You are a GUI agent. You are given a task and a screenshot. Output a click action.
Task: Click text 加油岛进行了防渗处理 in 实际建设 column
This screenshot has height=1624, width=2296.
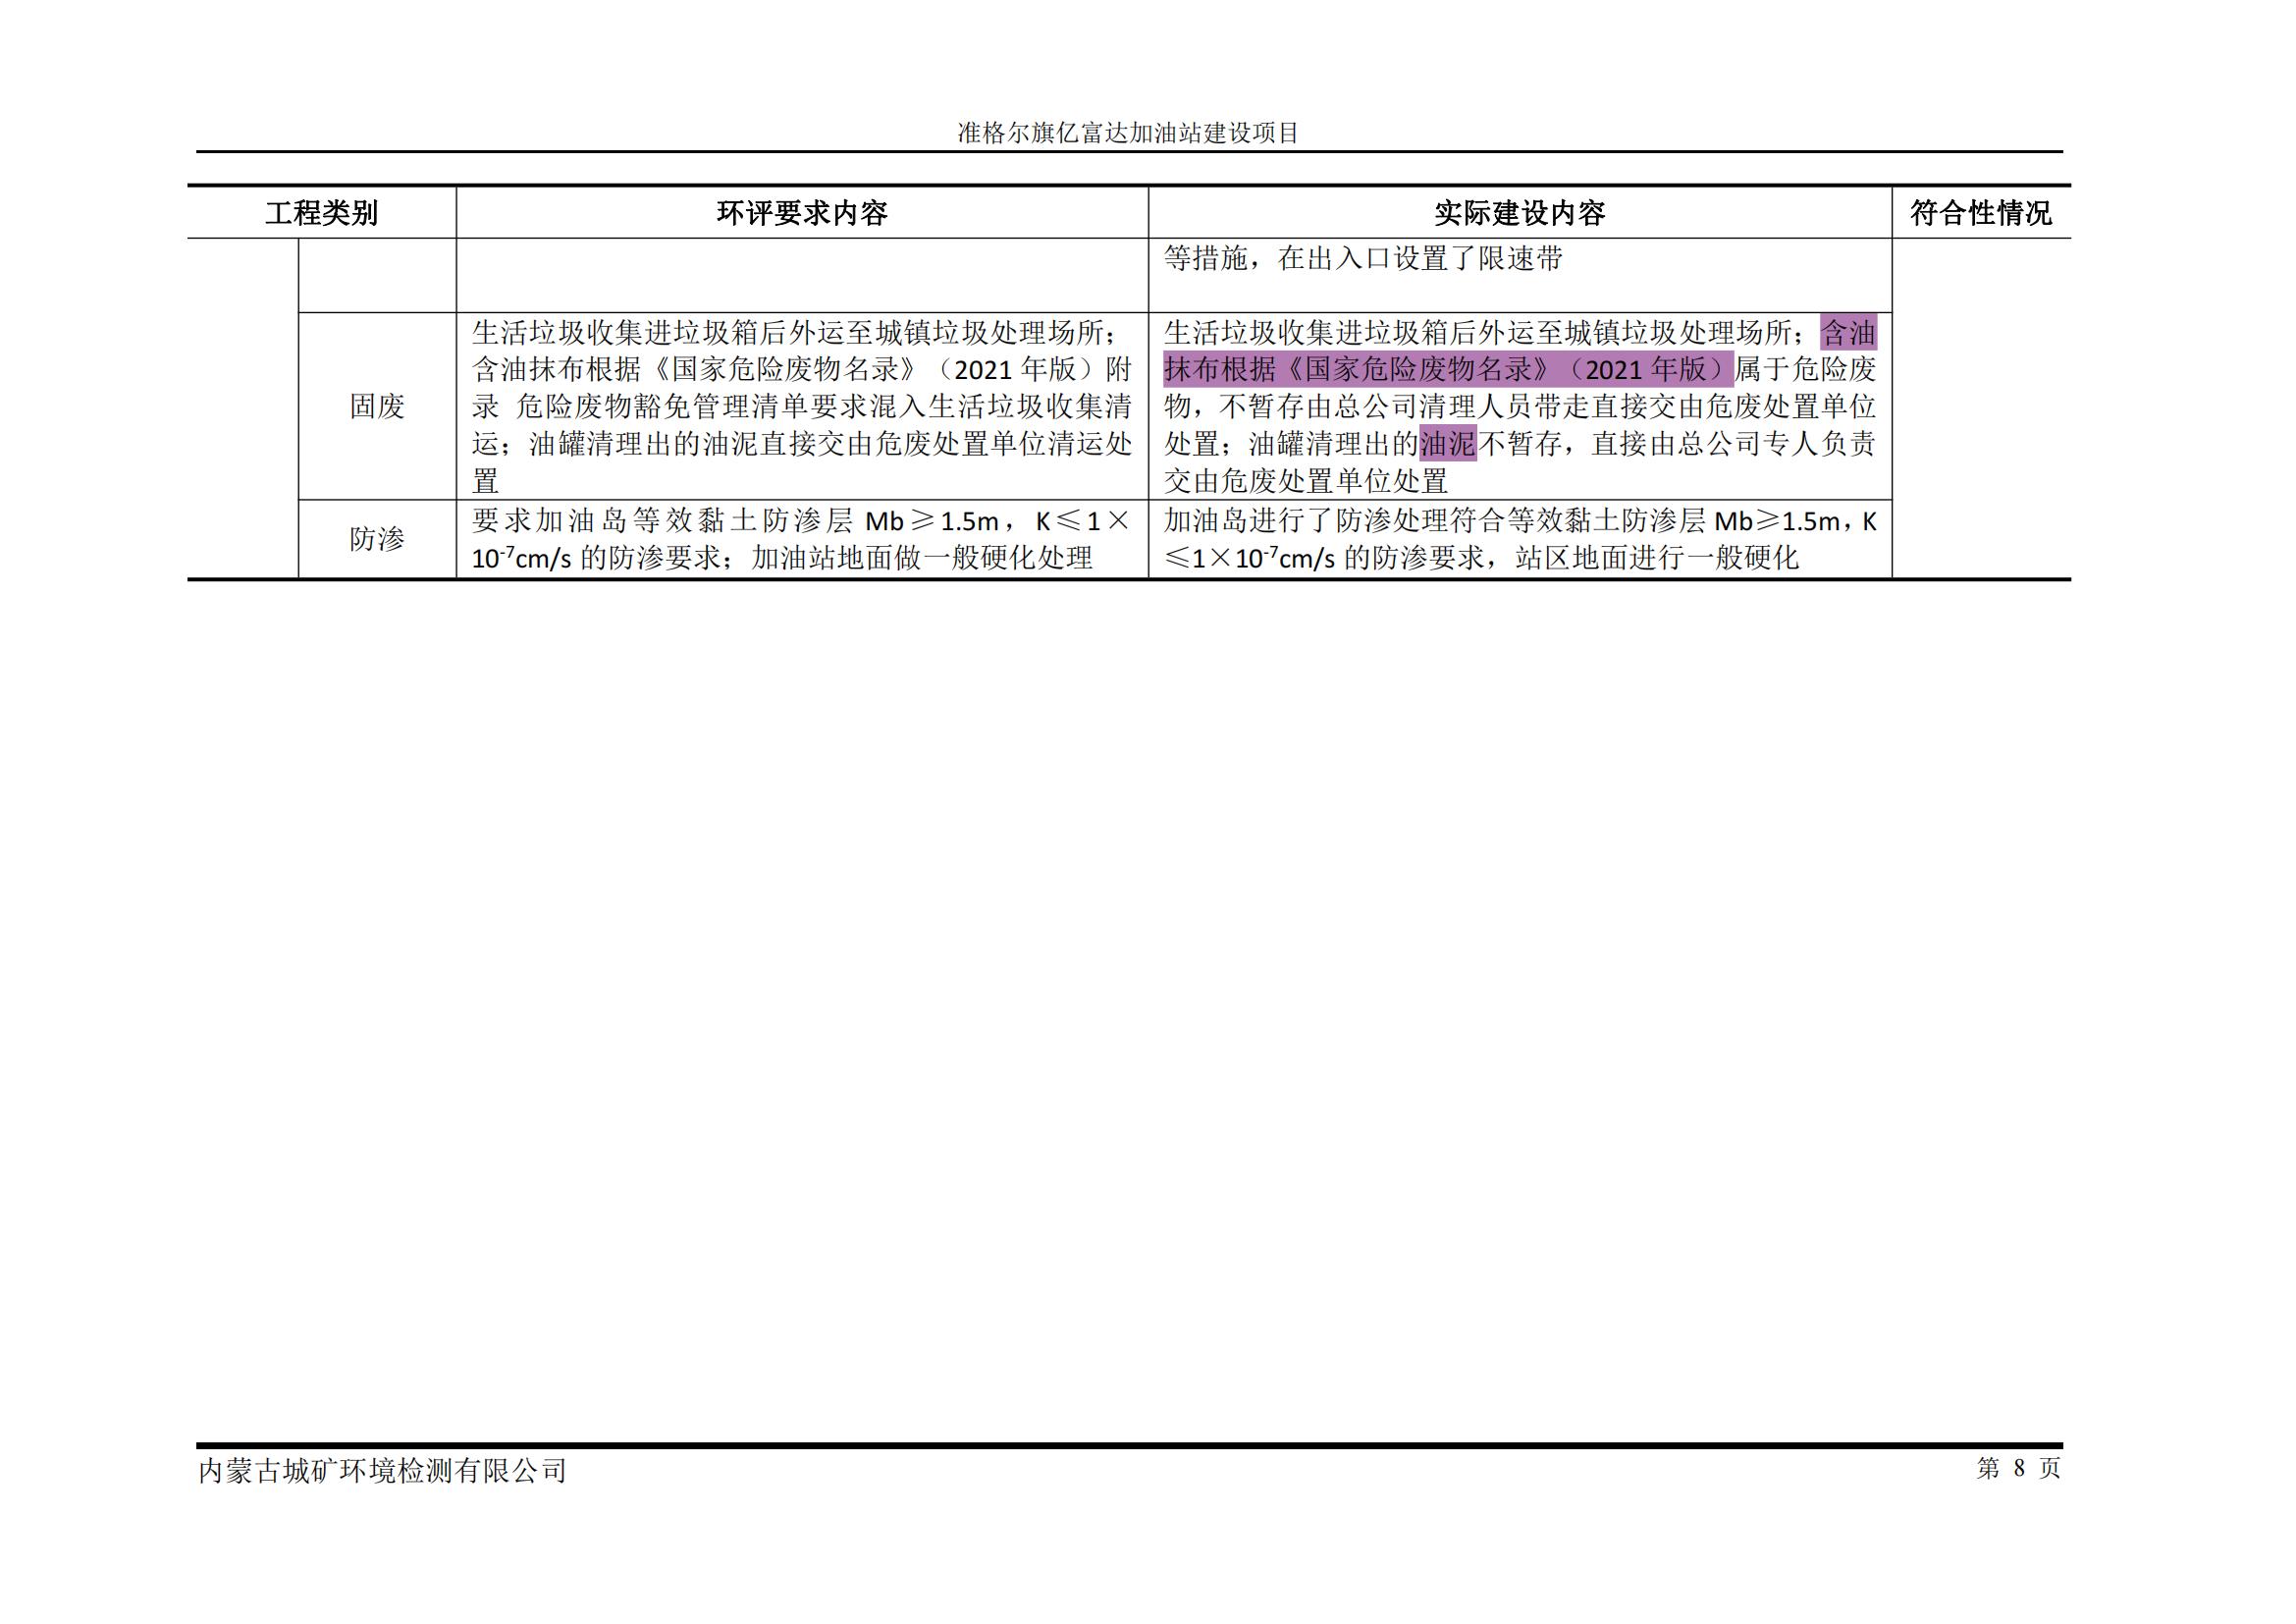1306,521
